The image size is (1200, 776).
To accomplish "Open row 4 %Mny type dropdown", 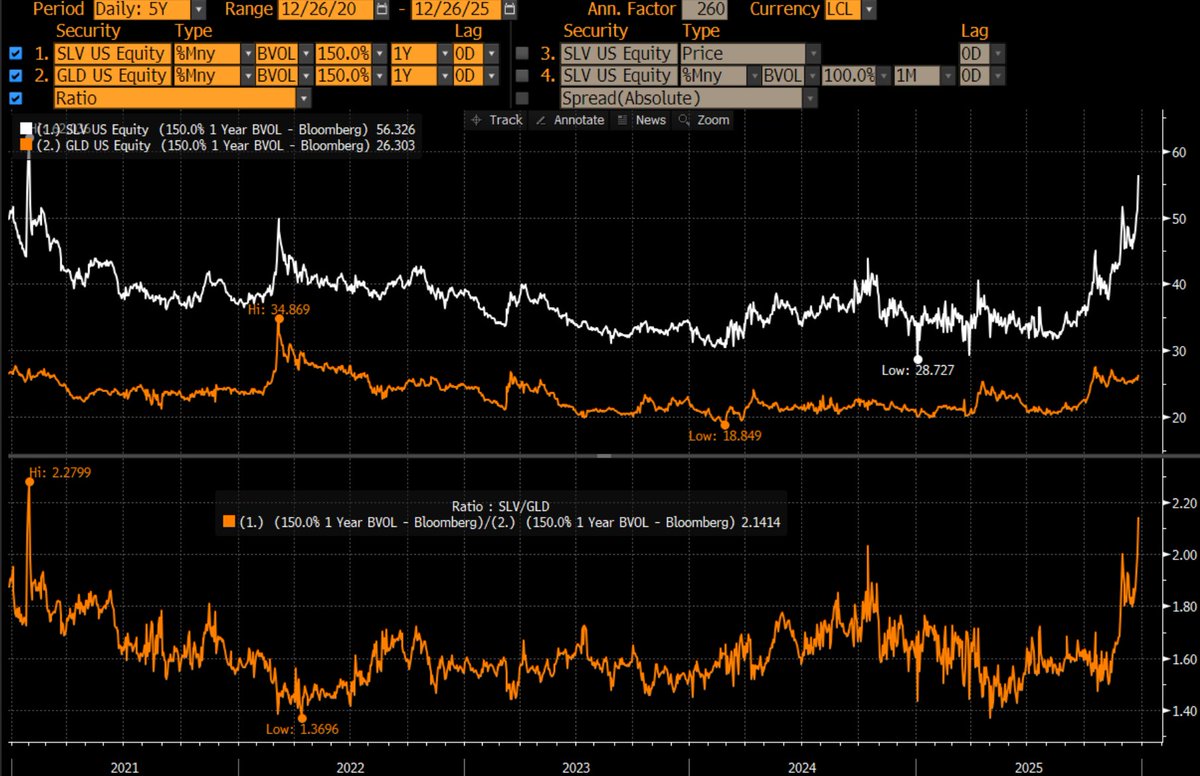I will 753,76.
